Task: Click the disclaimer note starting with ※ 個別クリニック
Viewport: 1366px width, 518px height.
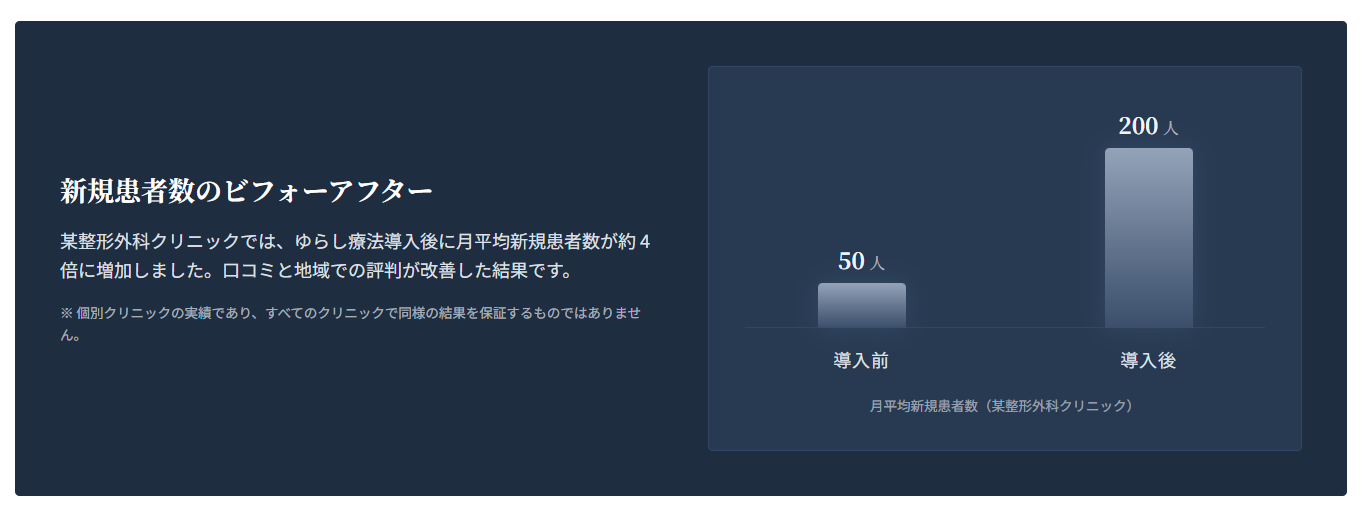Action: pos(350,324)
